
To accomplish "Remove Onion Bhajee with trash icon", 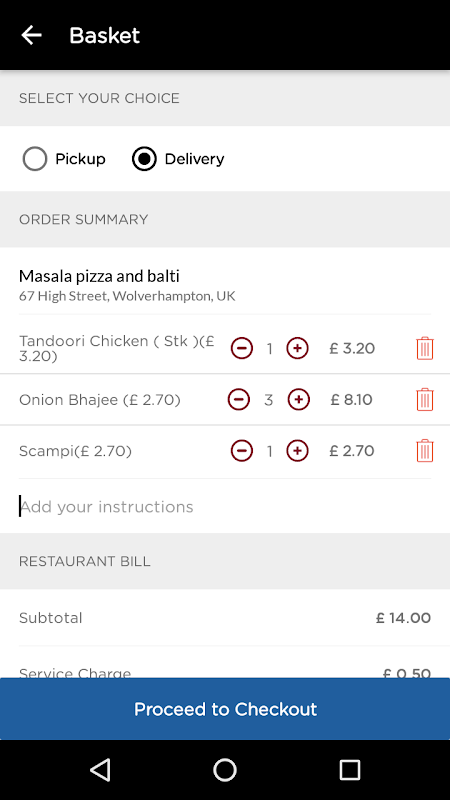I will pos(425,399).
